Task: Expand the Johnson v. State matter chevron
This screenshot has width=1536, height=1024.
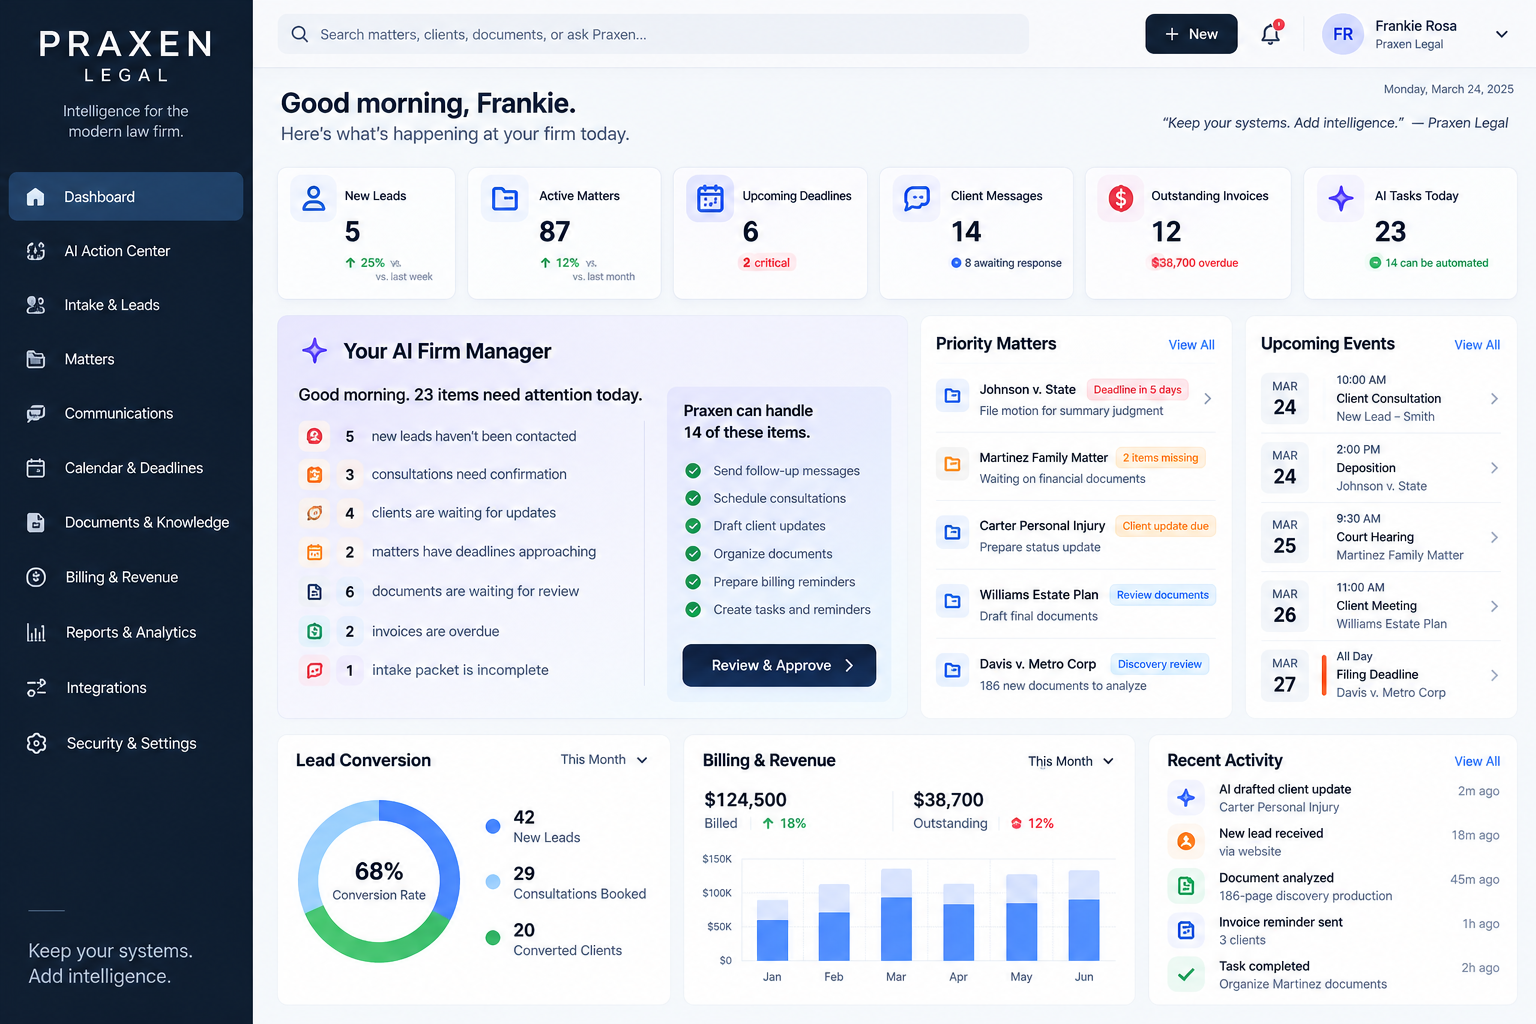Action: [1208, 398]
